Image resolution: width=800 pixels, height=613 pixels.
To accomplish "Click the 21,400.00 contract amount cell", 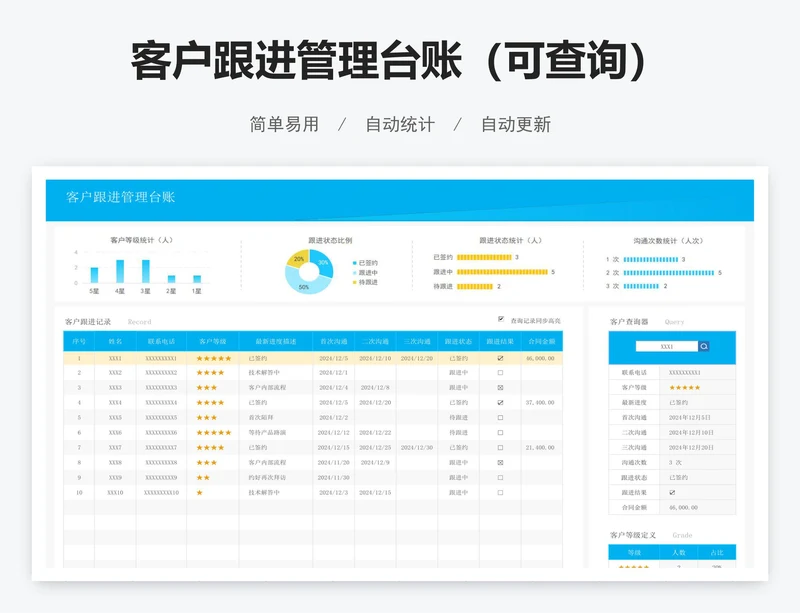I will coord(540,448).
